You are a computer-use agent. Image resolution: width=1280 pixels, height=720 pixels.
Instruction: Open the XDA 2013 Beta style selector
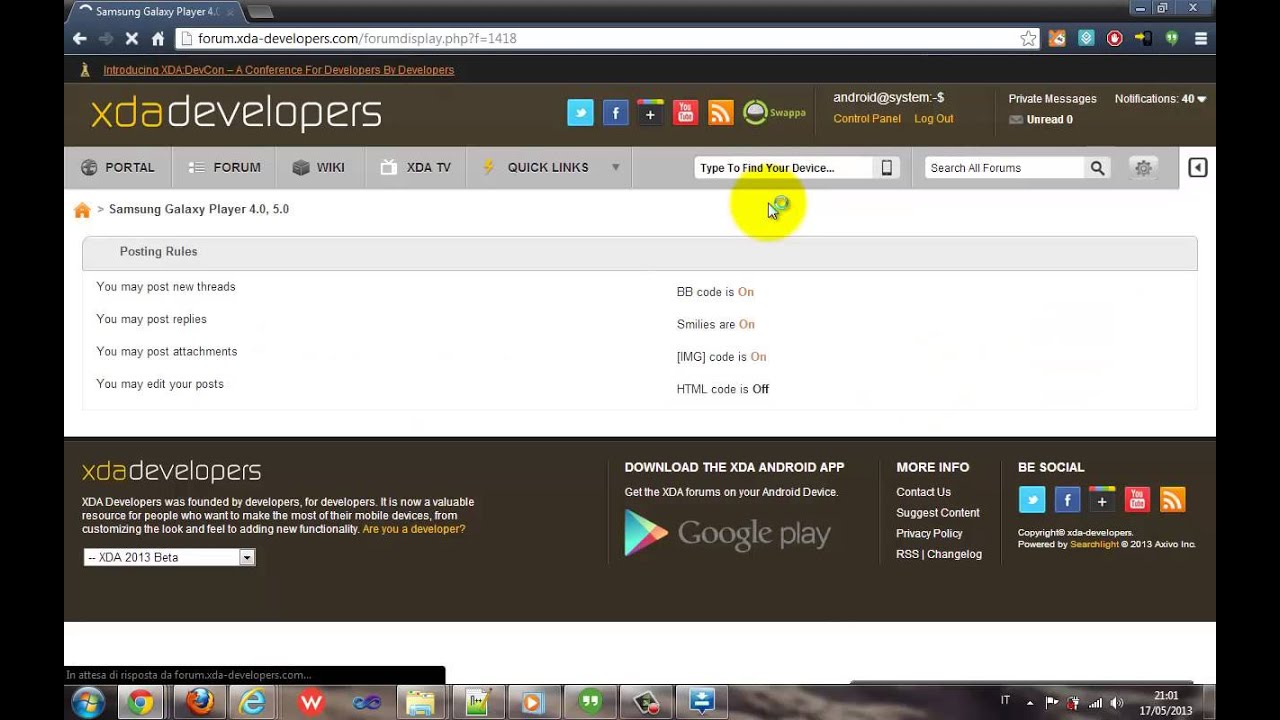point(169,557)
